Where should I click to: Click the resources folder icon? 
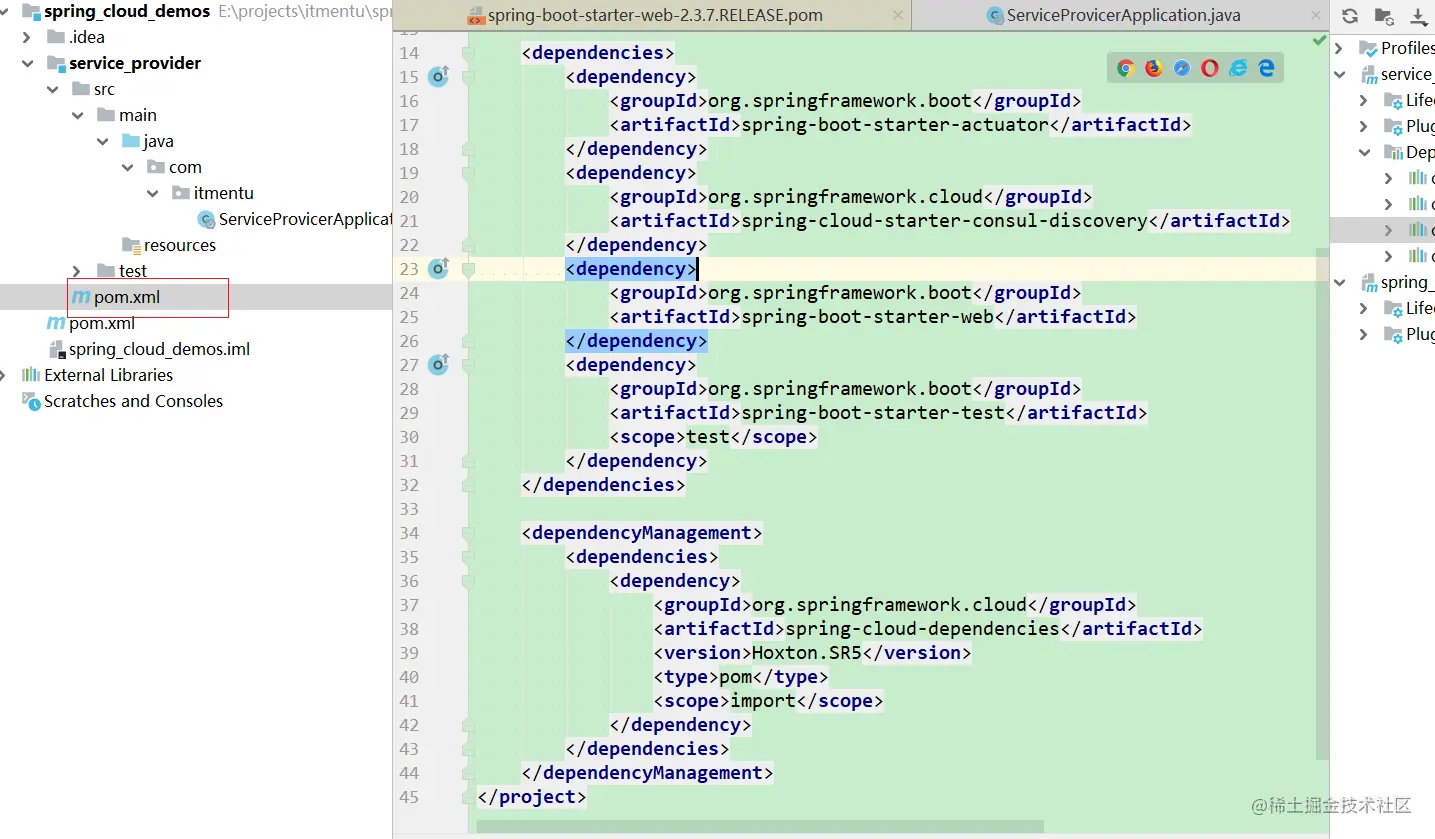click(131, 245)
